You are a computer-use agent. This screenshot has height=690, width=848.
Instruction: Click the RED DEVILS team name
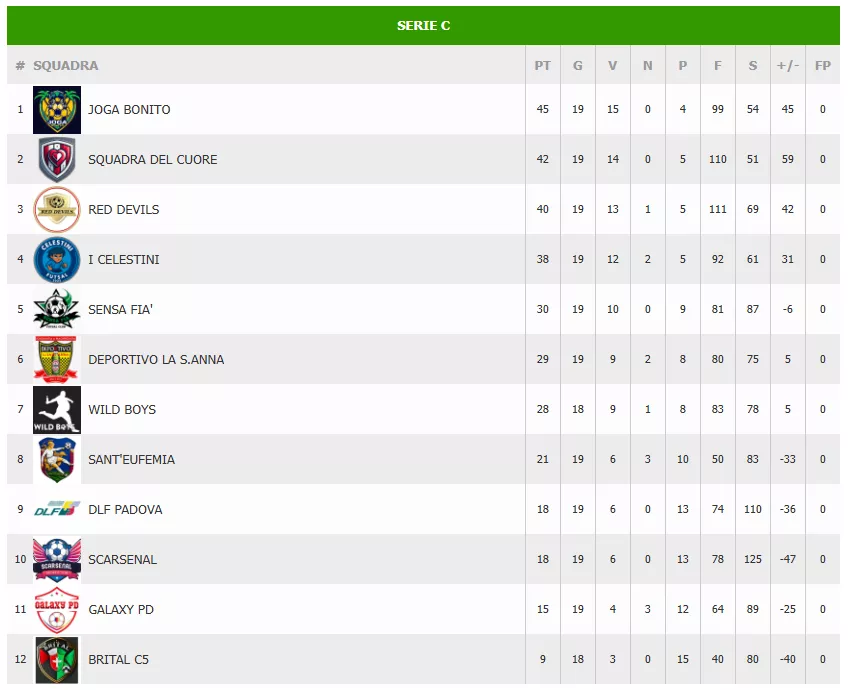click(124, 210)
